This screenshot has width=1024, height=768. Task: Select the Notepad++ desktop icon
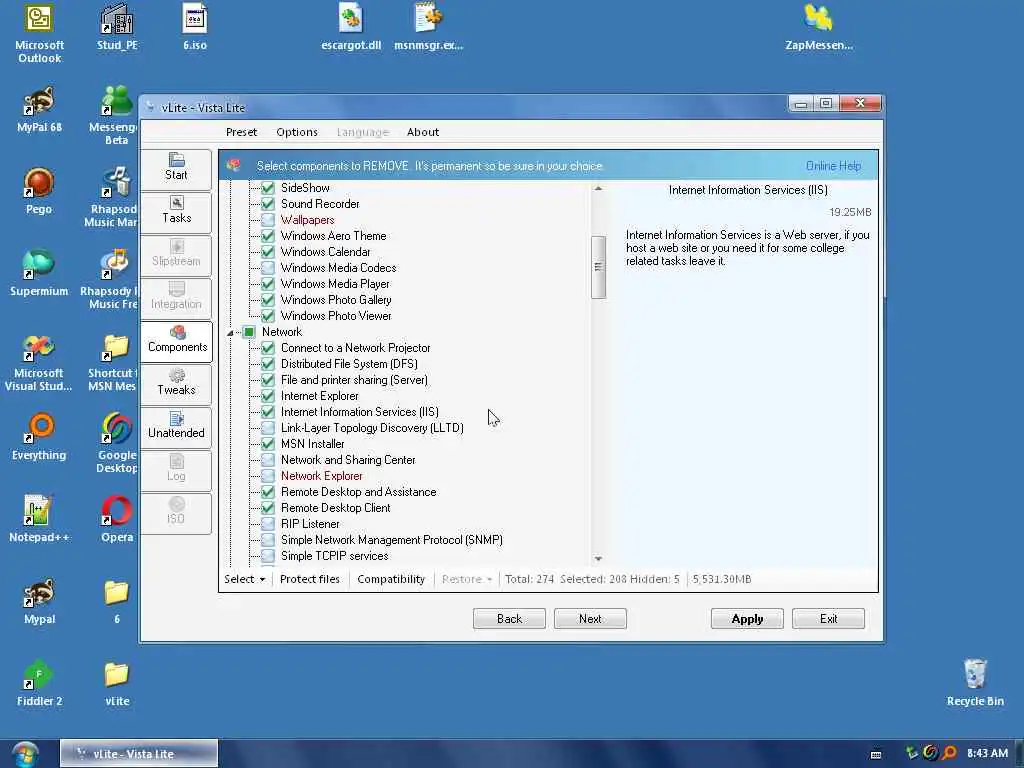coord(39,519)
